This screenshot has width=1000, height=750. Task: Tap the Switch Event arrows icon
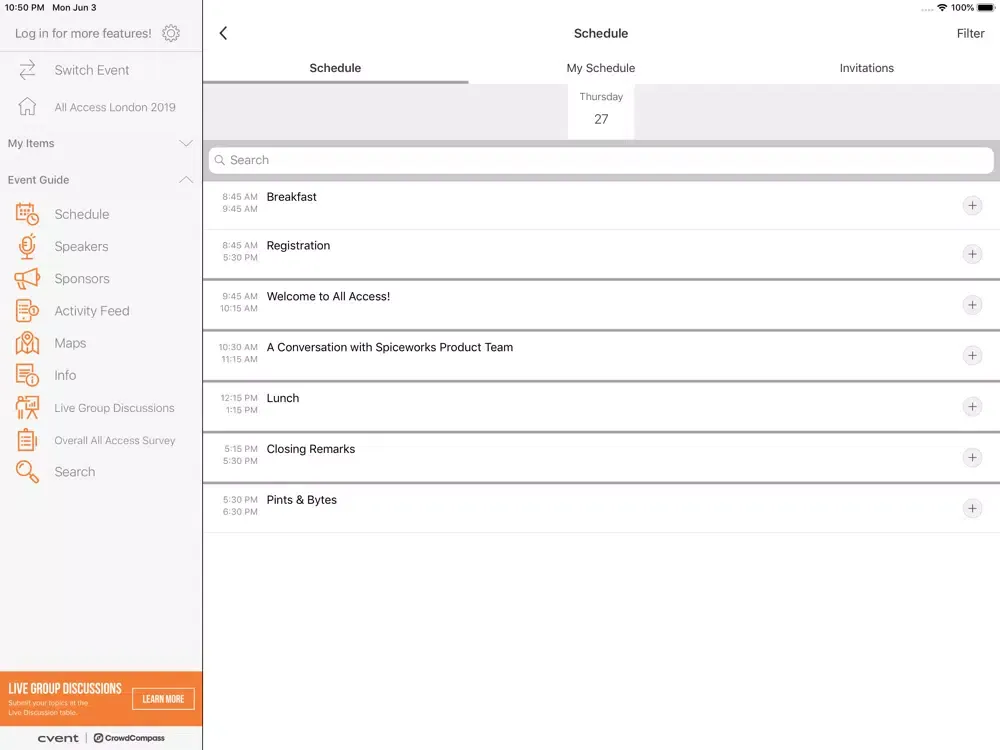pyautogui.click(x=27, y=70)
